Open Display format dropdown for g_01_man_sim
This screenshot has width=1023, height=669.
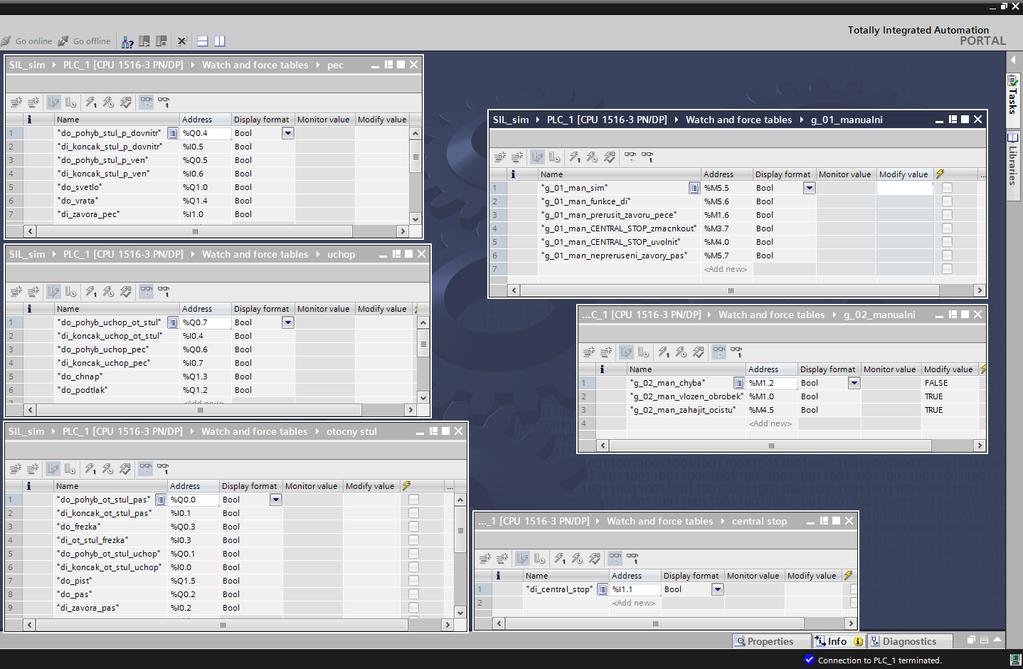click(809, 188)
